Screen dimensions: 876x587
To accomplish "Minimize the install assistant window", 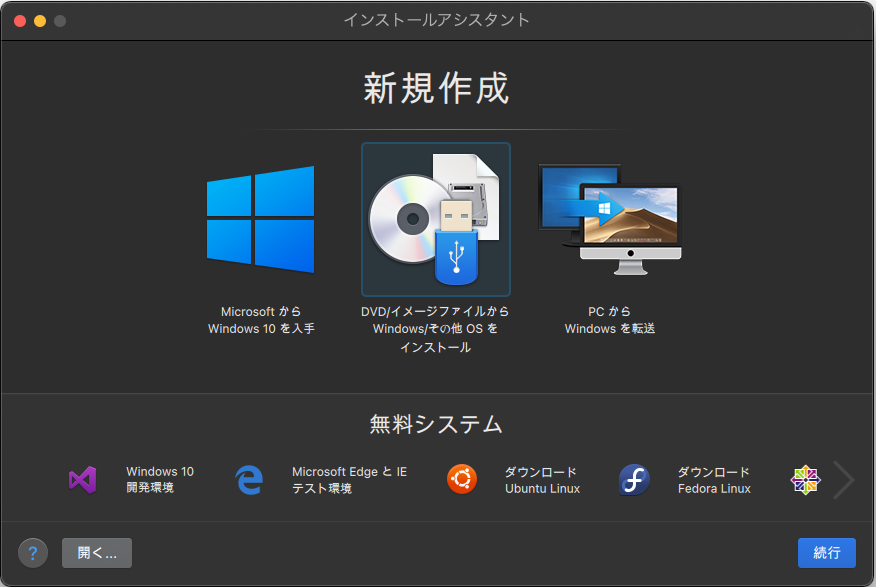I will tap(40, 21).
